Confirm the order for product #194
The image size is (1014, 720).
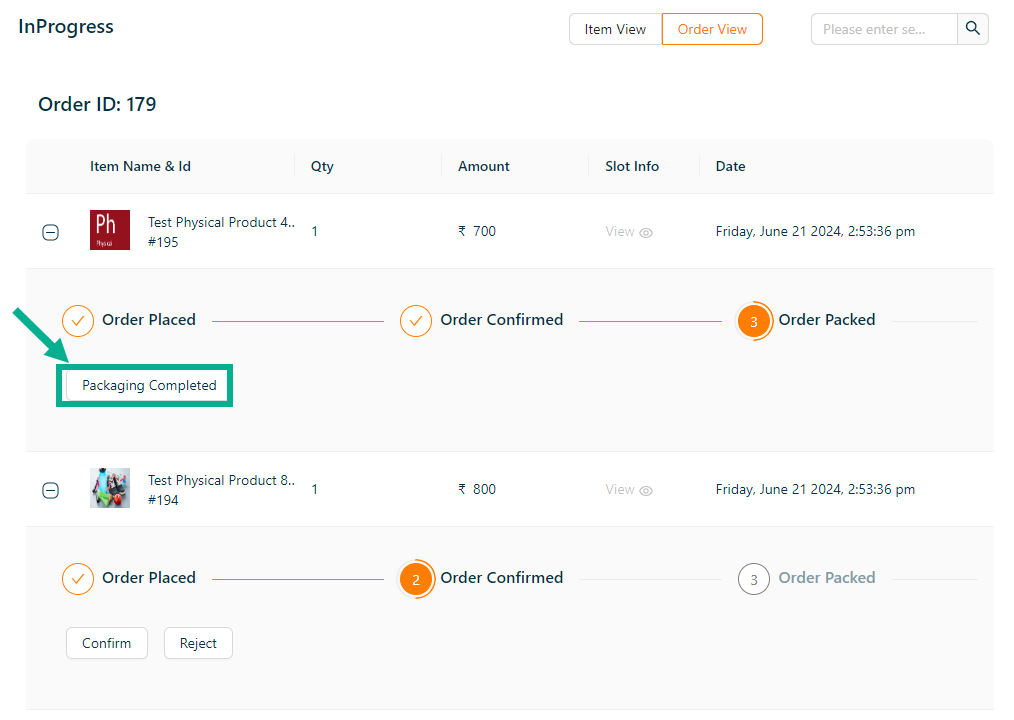[107, 643]
